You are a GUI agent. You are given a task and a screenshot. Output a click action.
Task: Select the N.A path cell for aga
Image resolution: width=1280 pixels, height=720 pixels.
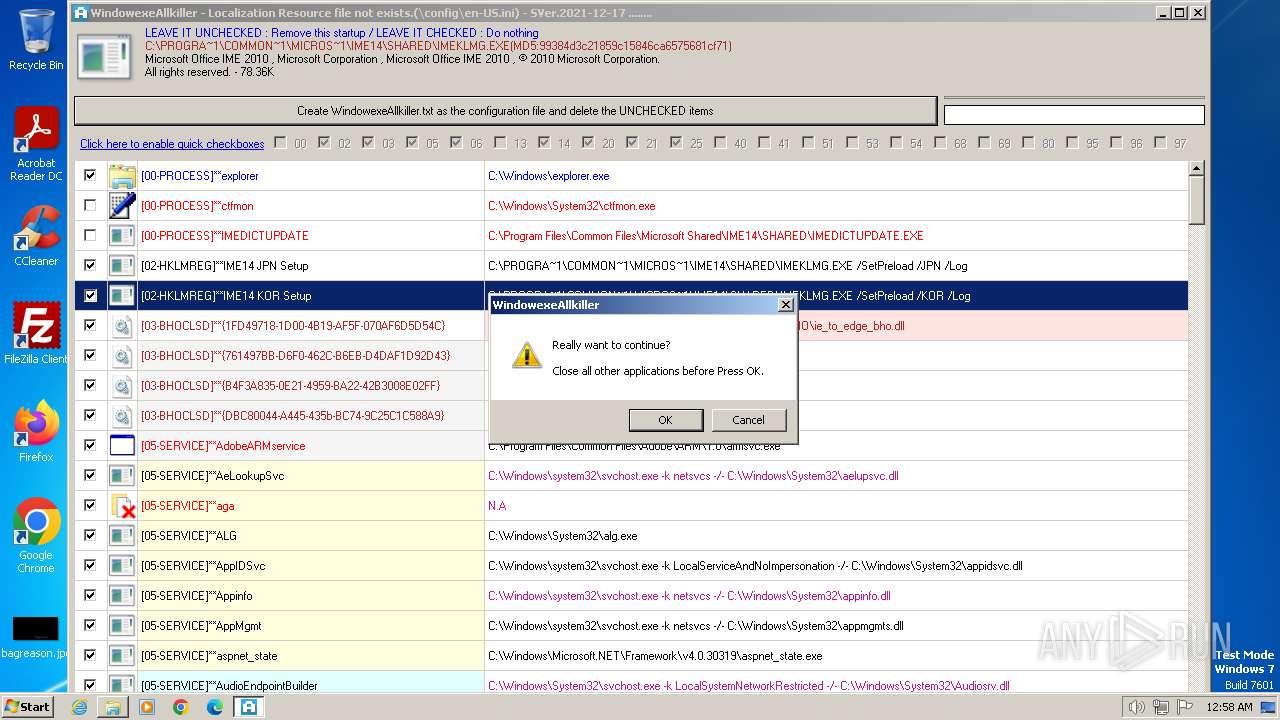click(836, 506)
